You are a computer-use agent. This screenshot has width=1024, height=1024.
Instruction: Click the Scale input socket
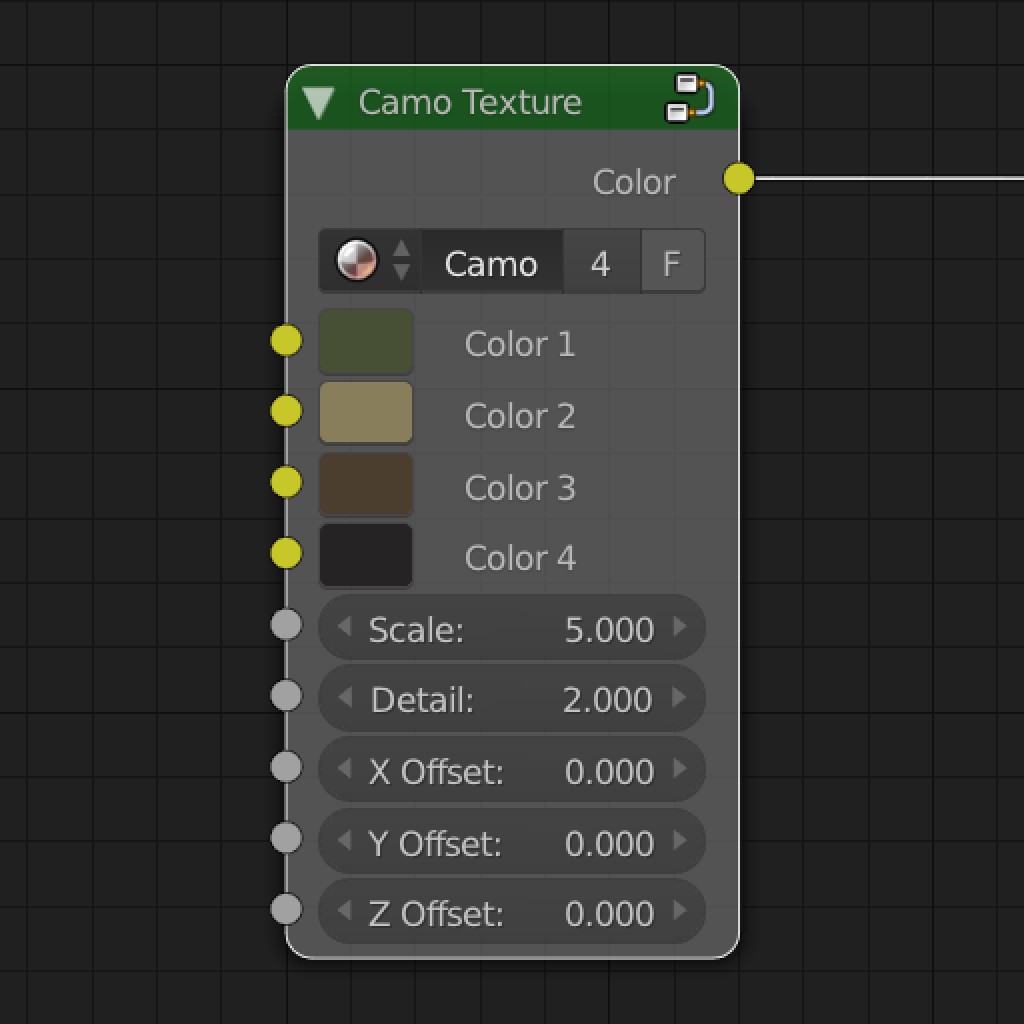286,626
